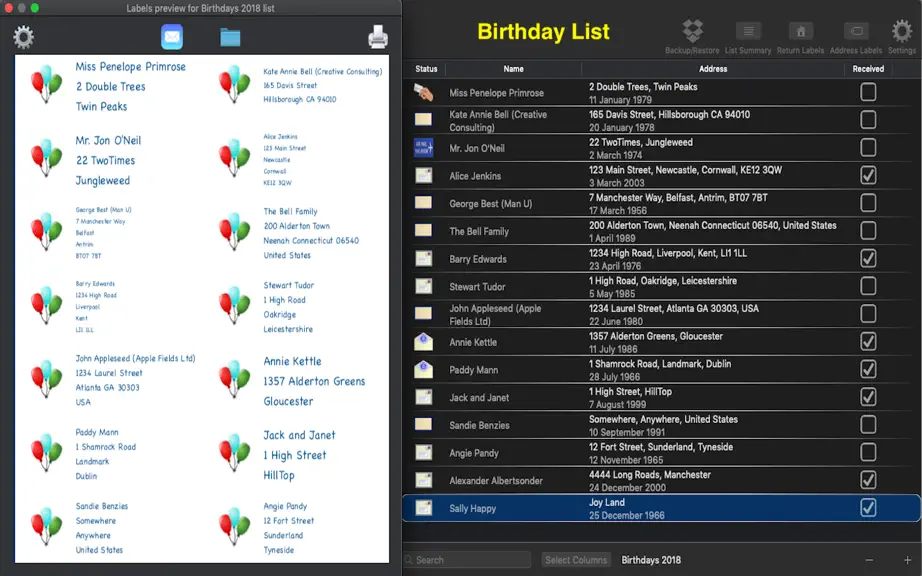Click envelope status icon for Annie Kettle
The height and width of the screenshot is (576, 922).
click(423, 341)
